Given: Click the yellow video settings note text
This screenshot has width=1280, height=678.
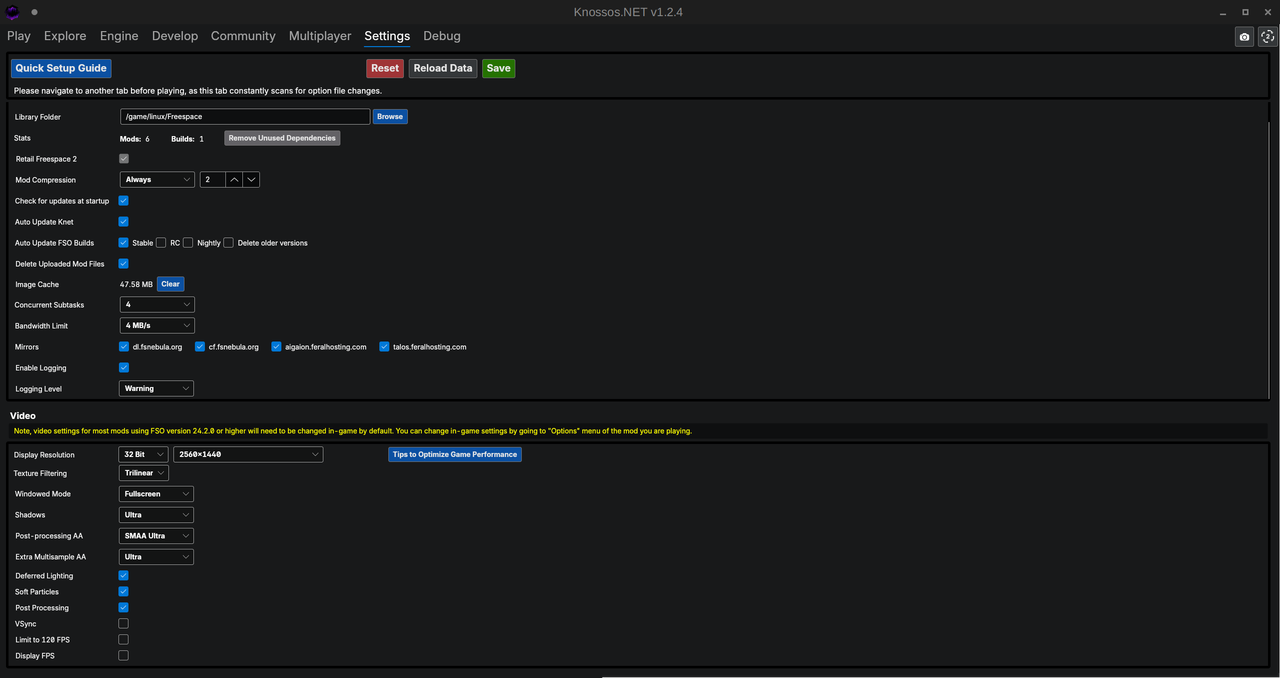Looking at the screenshot, I should 352,432.
